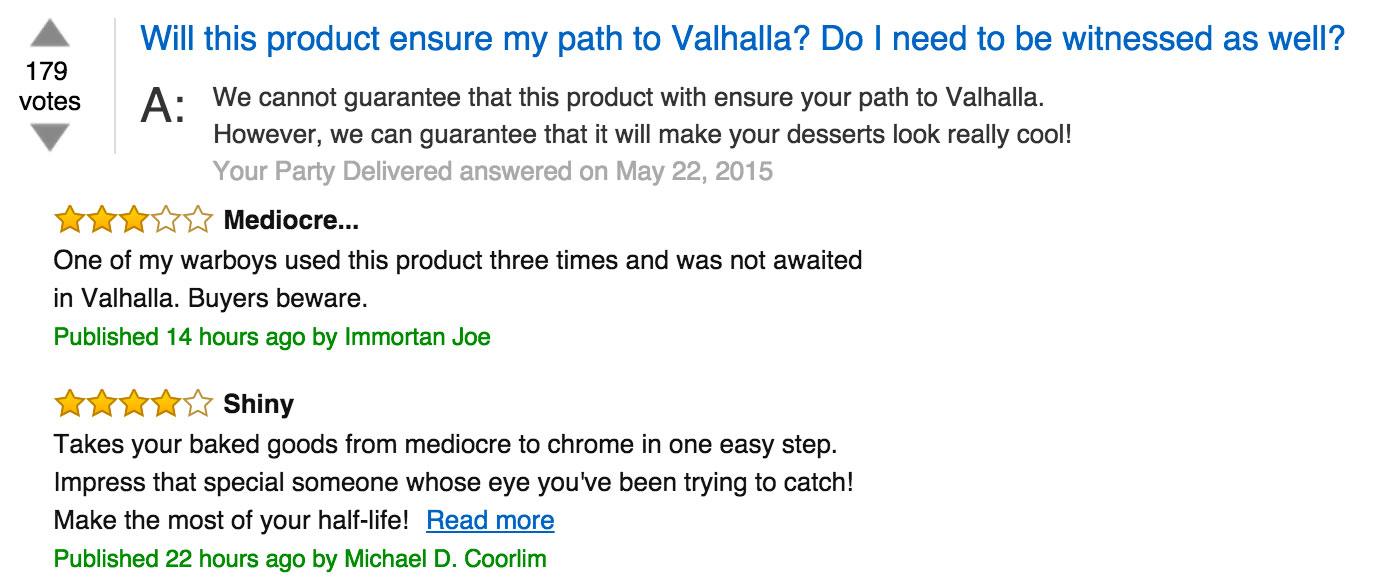Click the 179 votes count

click(48, 86)
